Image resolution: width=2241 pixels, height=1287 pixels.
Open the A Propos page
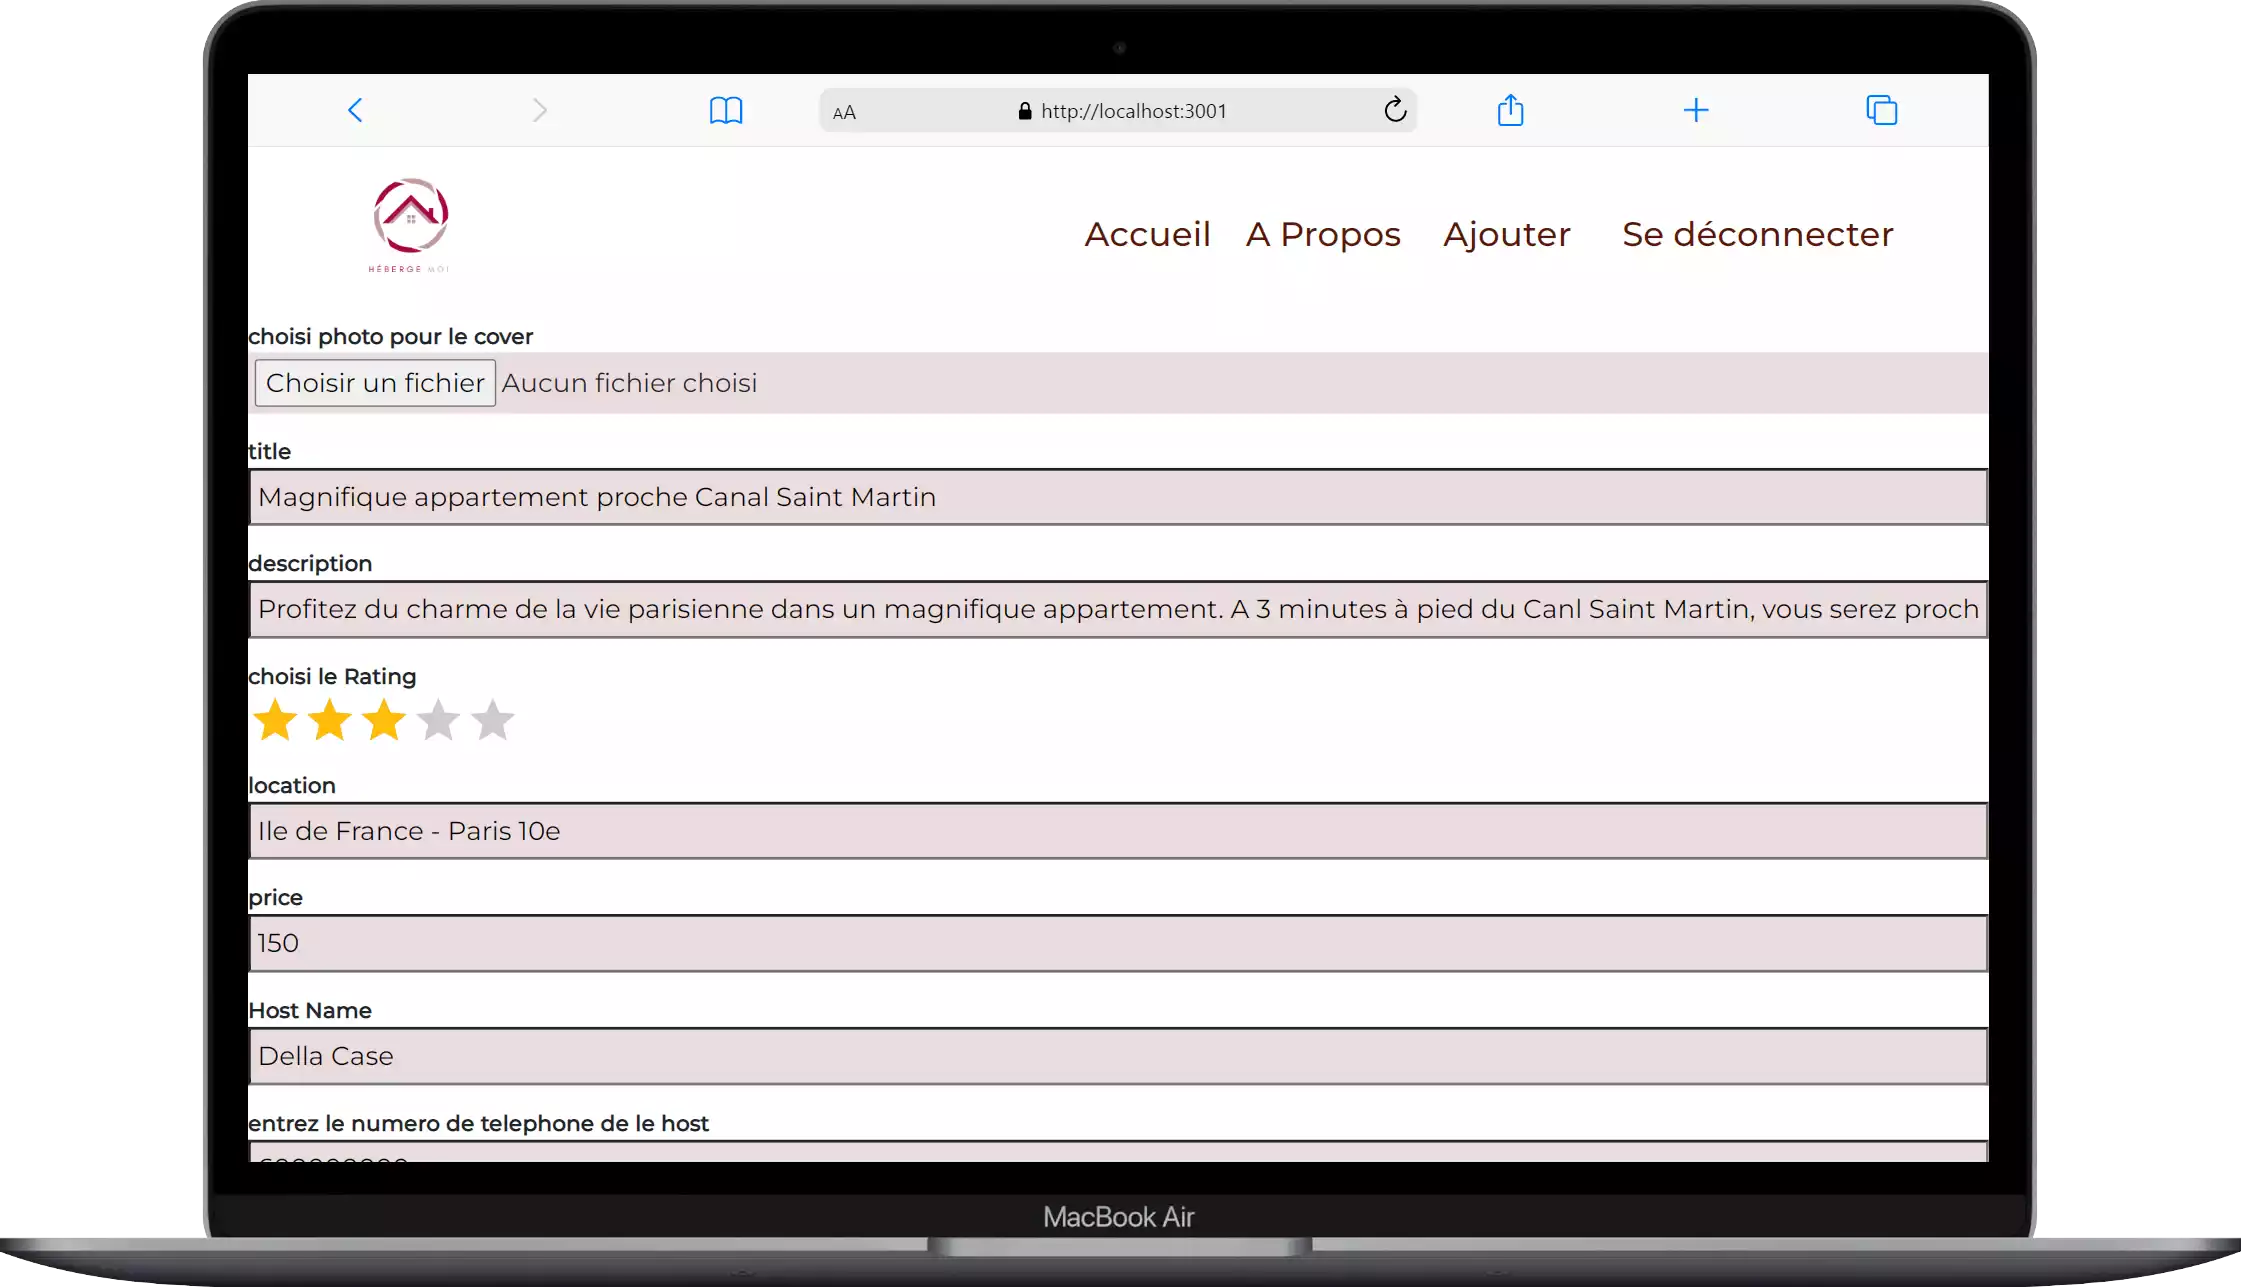(x=1323, y=234)
